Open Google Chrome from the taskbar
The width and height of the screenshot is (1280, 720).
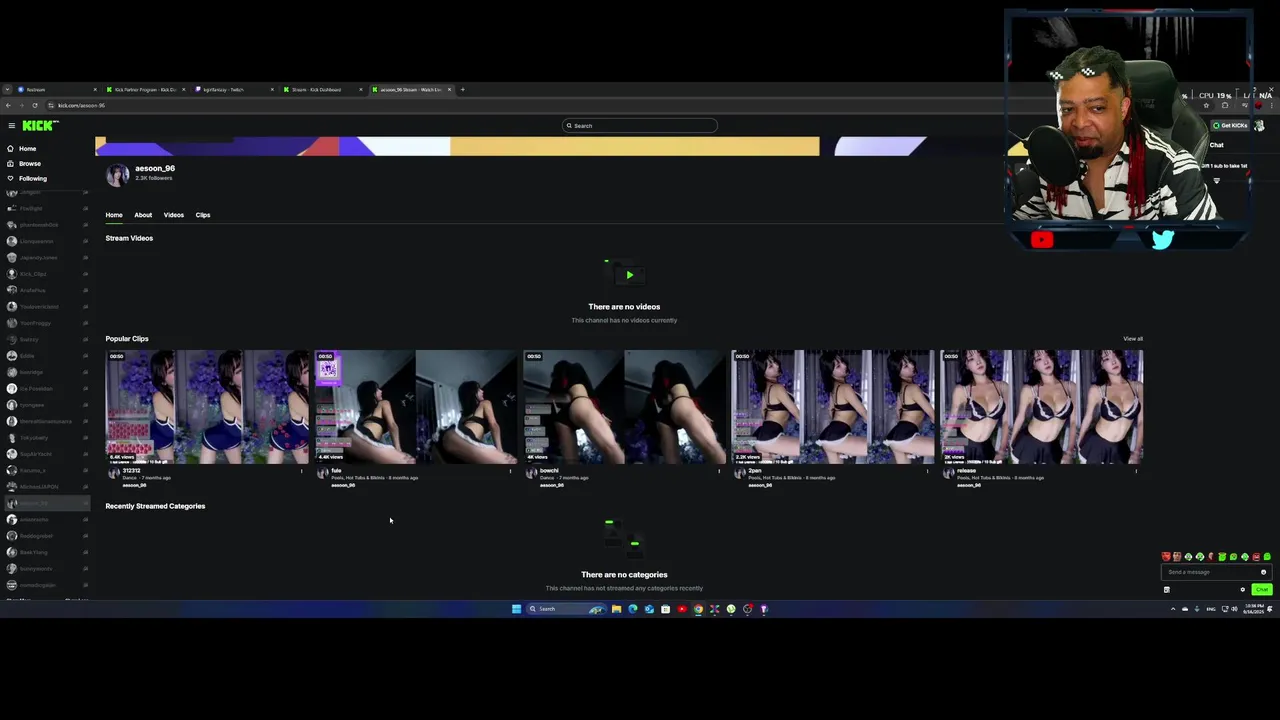698,608
